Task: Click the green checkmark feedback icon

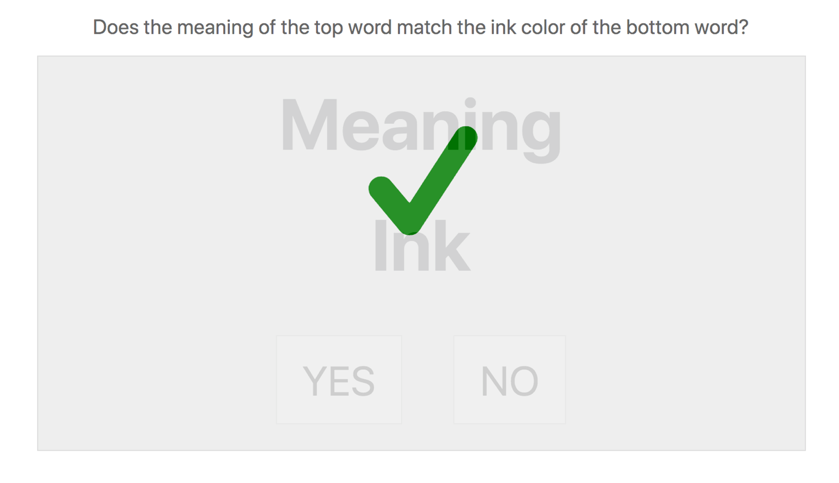Action: 423,180
